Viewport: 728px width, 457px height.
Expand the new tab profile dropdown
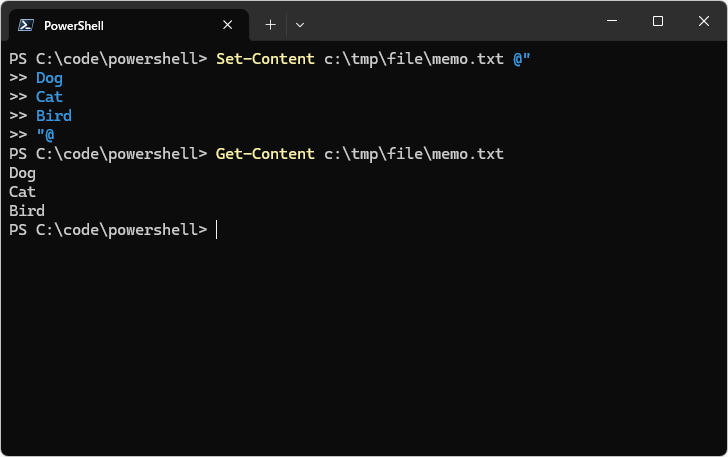click(300, 24)
